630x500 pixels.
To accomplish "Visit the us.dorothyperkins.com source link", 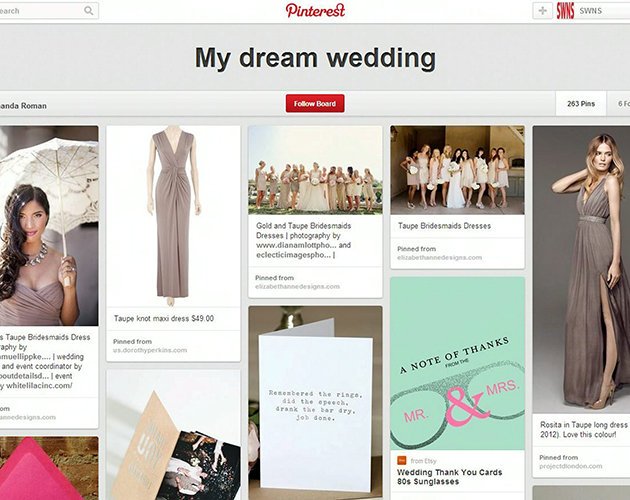I will click(150, 351).
